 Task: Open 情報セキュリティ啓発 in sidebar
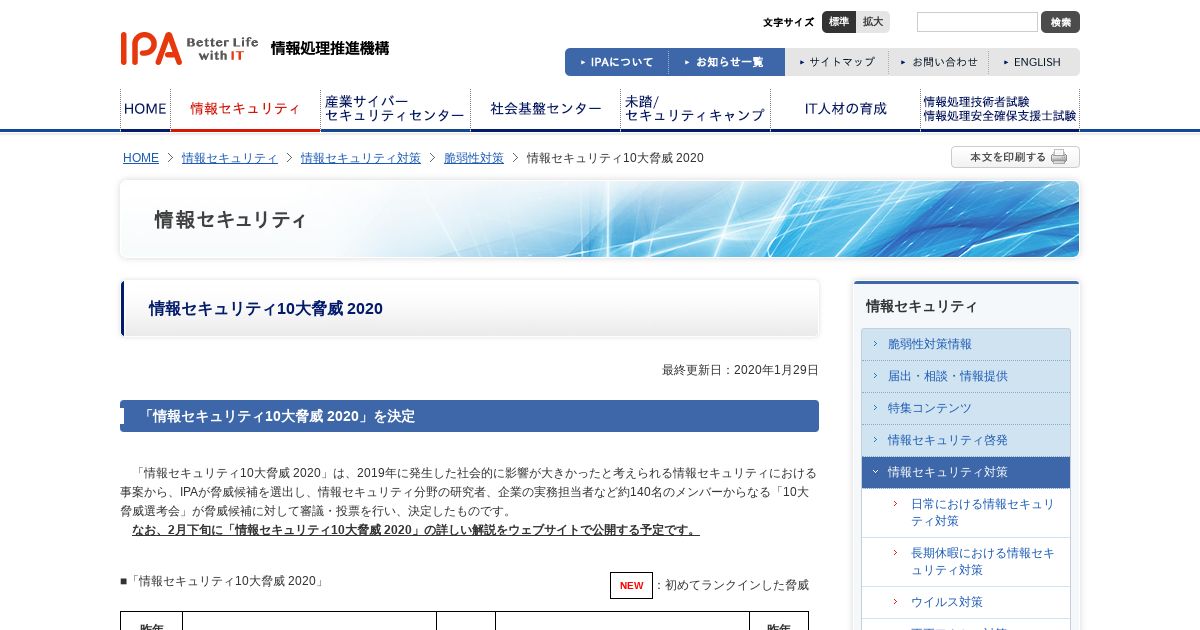[x=966, y=440]
